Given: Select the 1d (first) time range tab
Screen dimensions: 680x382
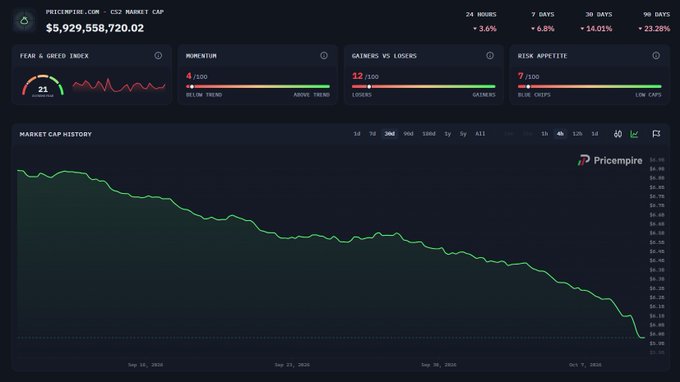Looking at the screenshot, I should (x=357, y=134).
